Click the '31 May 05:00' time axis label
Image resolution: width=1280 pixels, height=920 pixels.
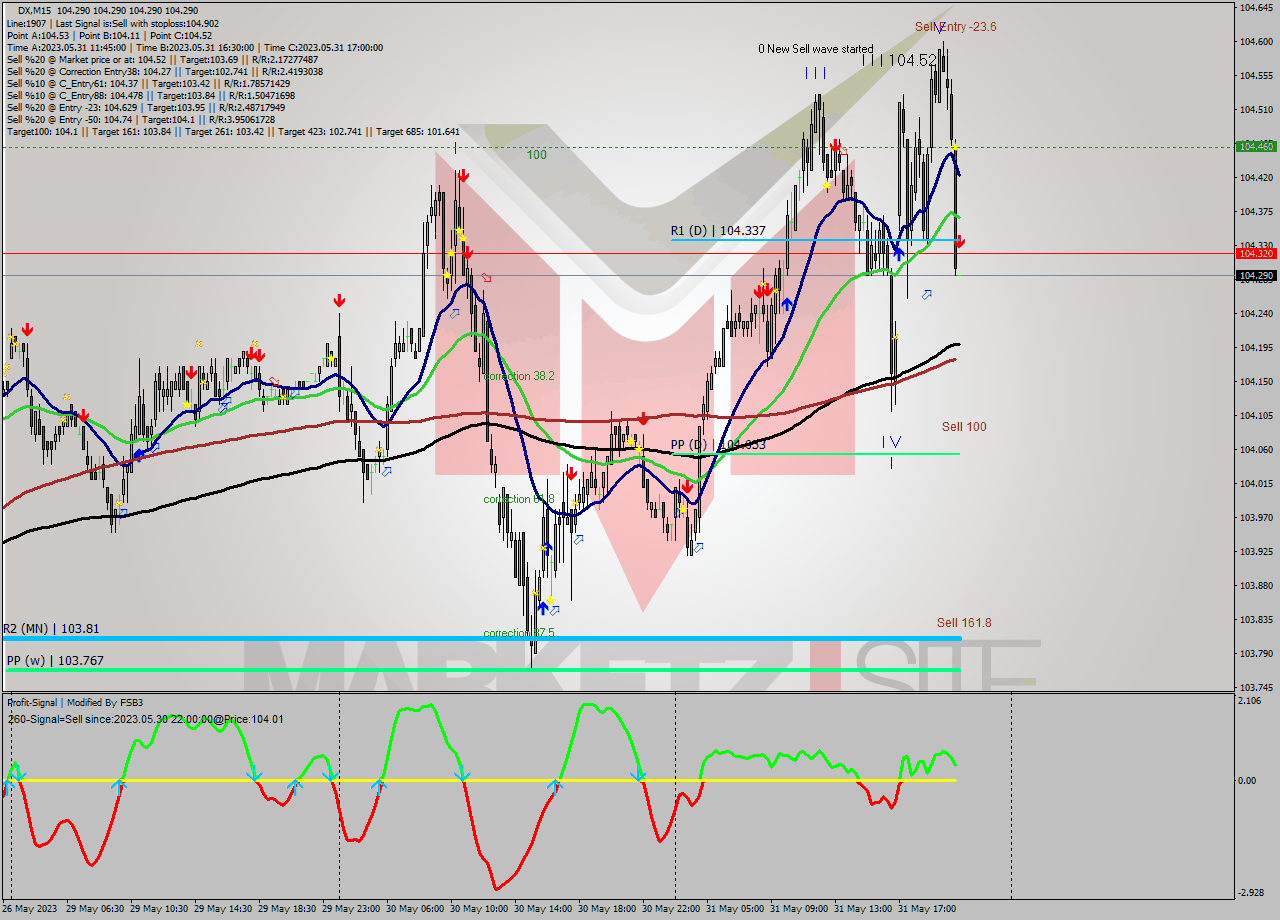(736, 909)
